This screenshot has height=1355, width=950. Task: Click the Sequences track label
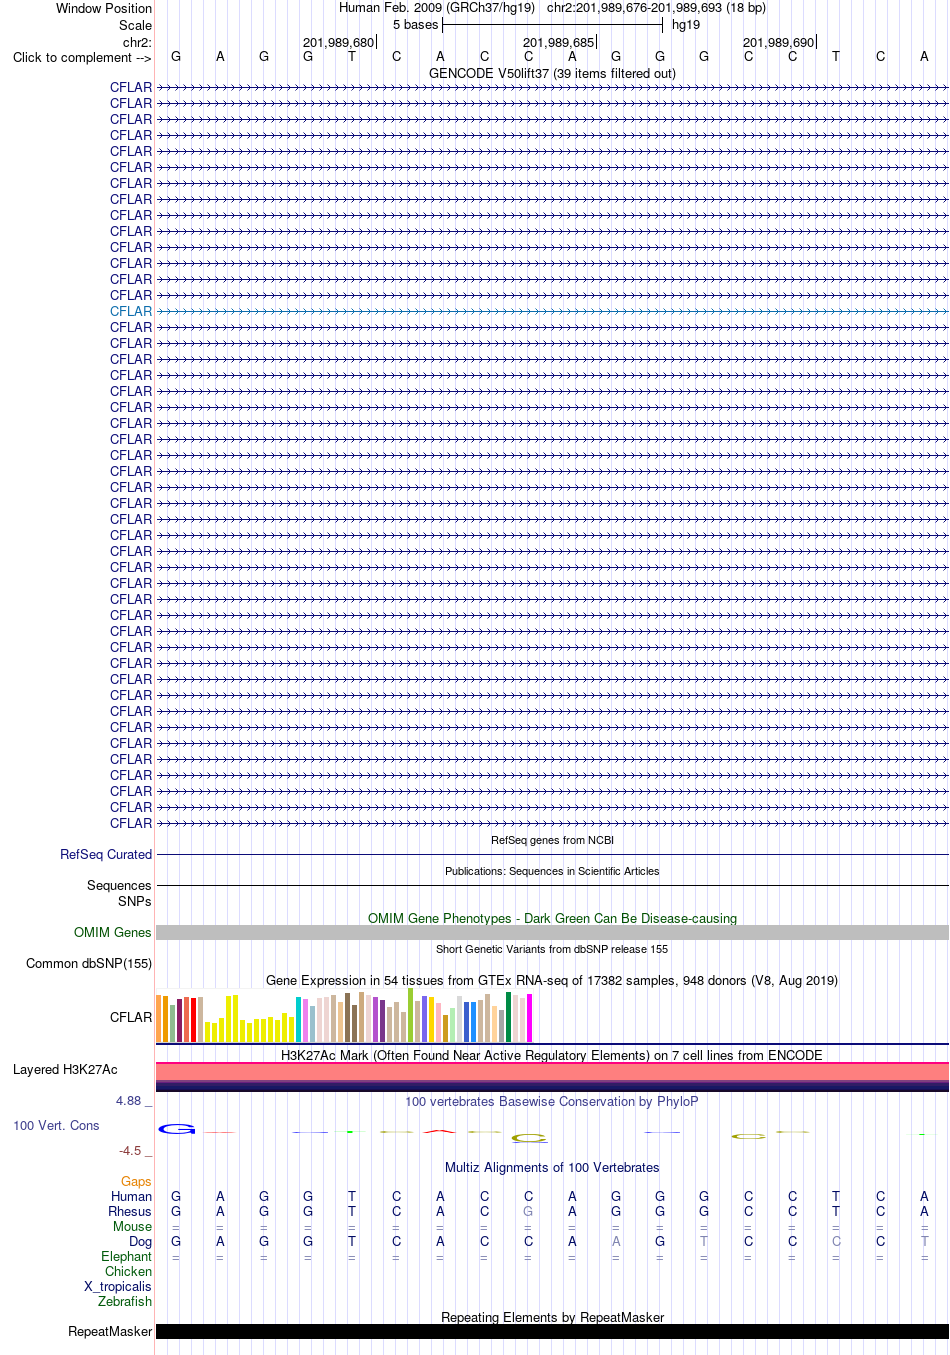119,885
